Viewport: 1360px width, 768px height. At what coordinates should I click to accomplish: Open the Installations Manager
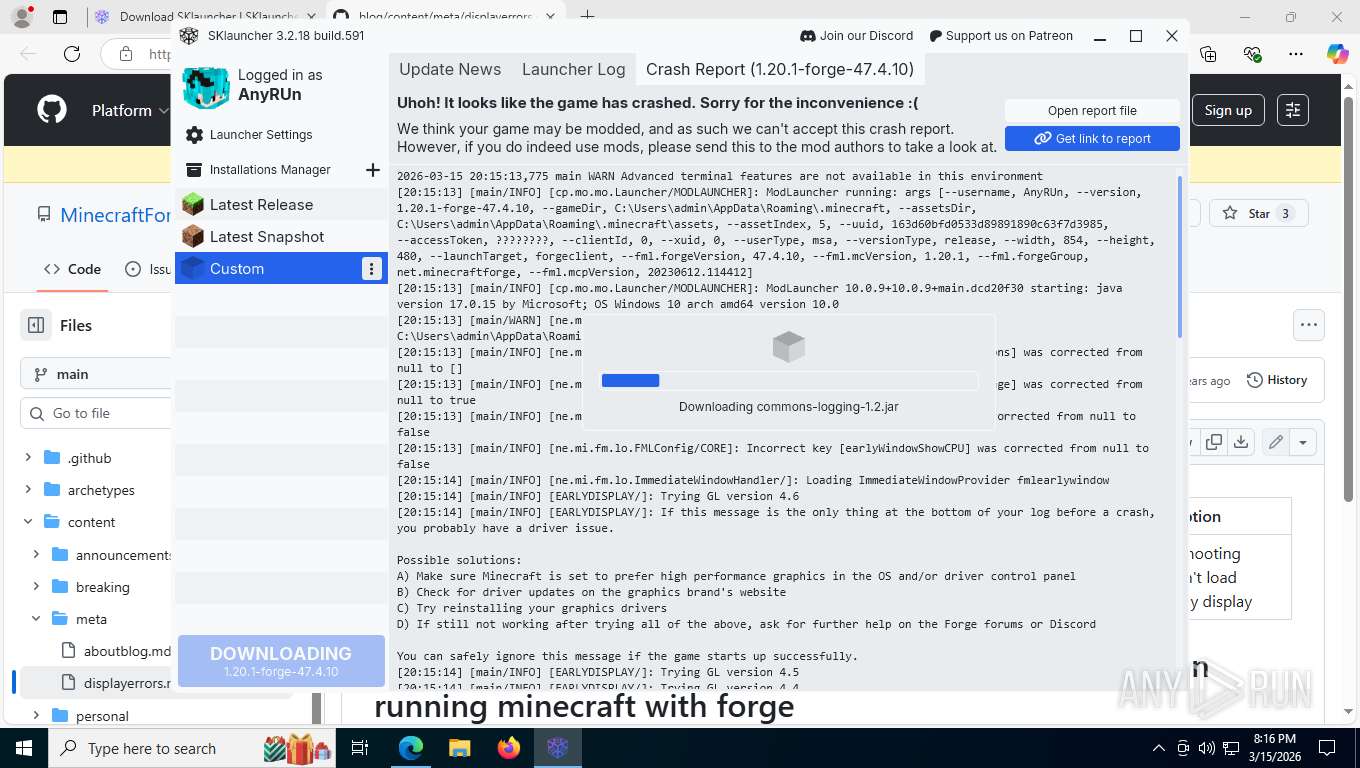(270, 170)
